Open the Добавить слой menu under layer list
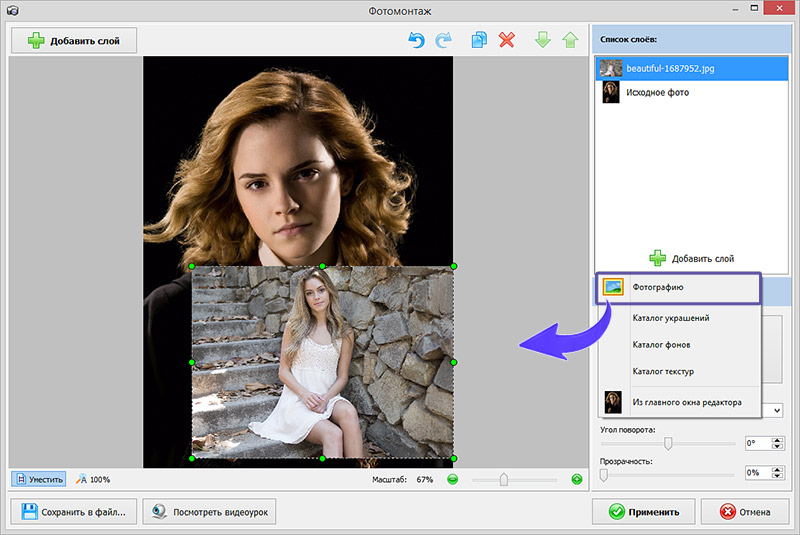 pos(692,258)
